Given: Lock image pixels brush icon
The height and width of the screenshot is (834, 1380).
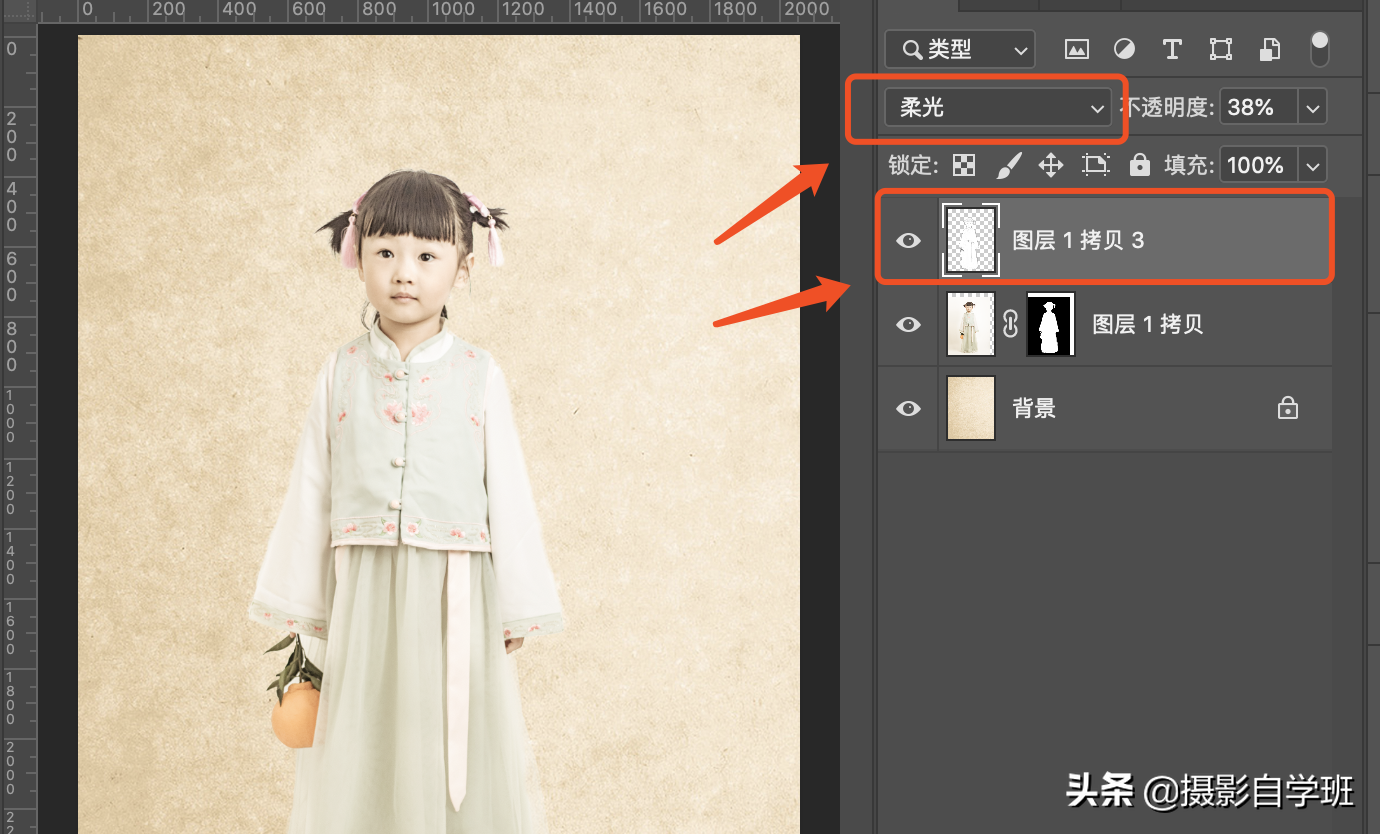Looking at the screenshot, I should pos(1008,165).
